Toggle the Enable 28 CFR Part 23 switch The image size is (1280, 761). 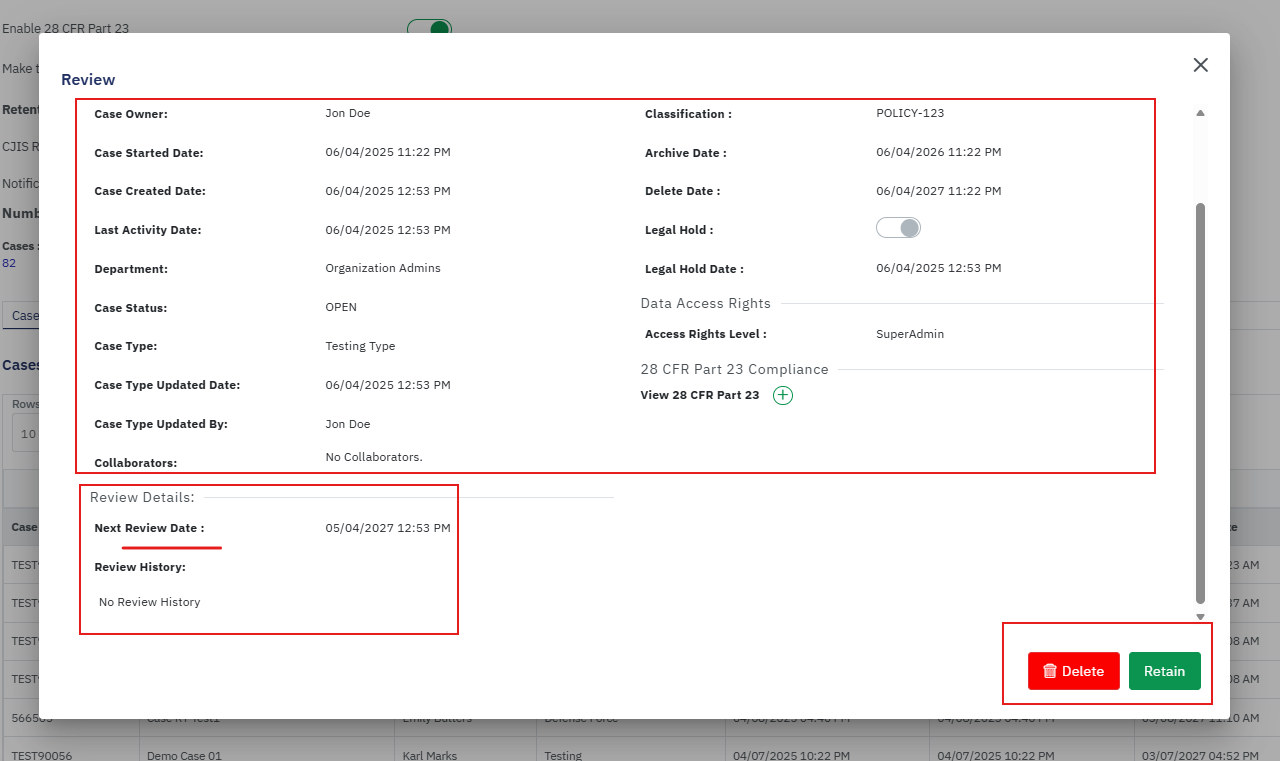pos(430,28)
